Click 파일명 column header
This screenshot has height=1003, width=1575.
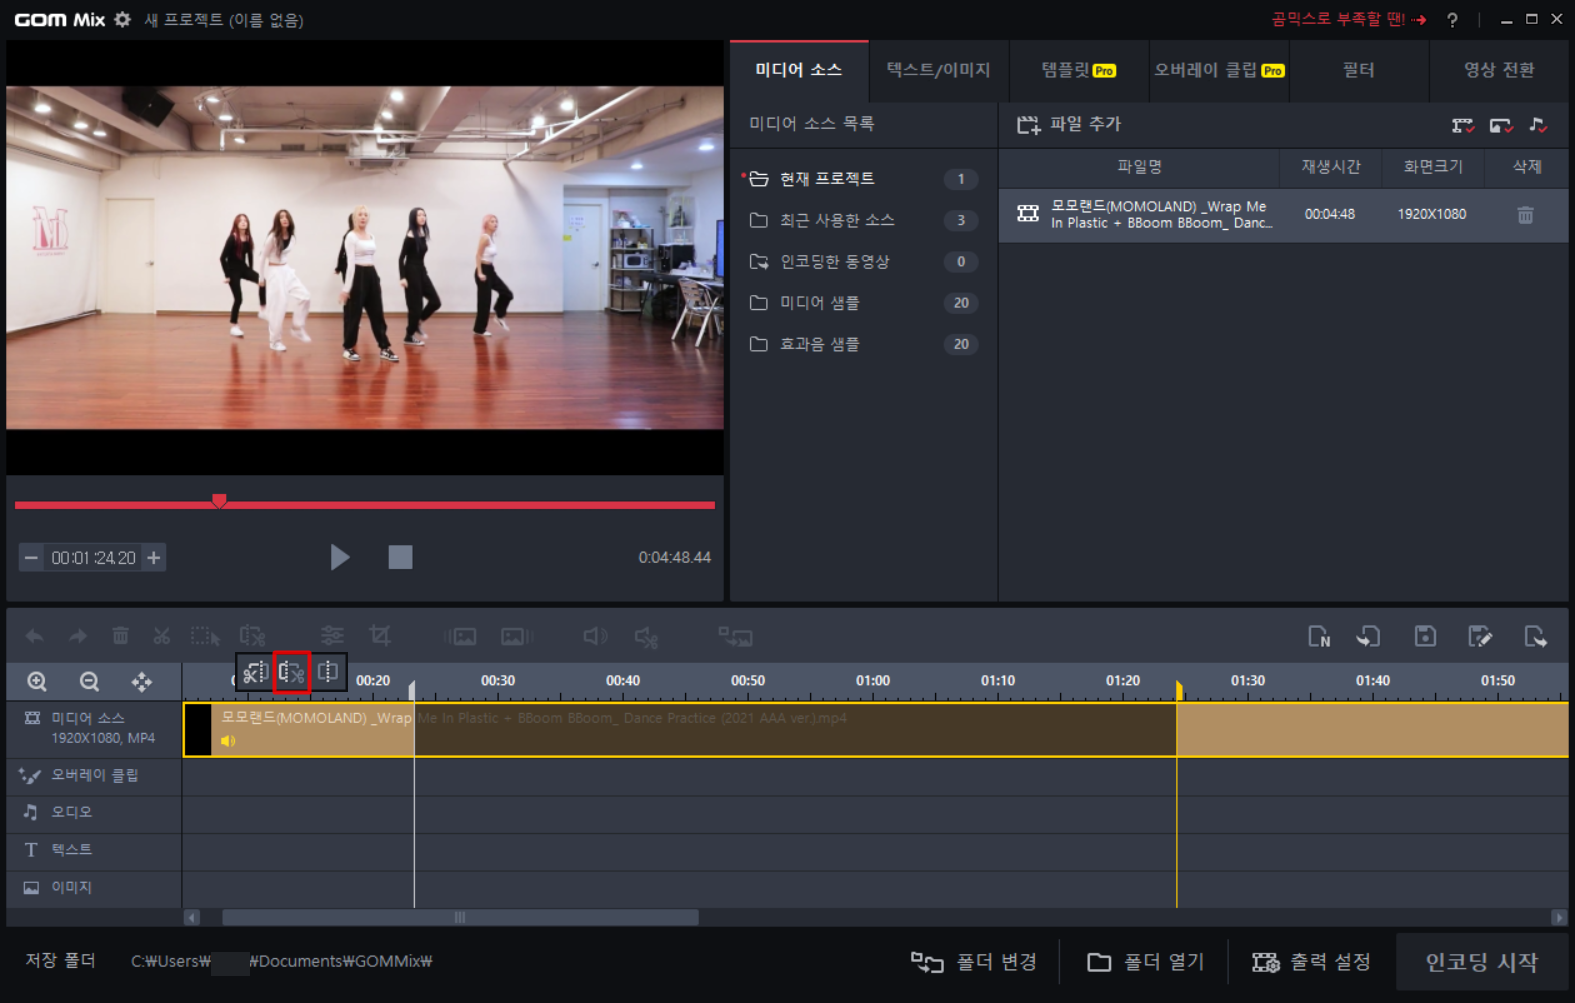click(1139, 167)
